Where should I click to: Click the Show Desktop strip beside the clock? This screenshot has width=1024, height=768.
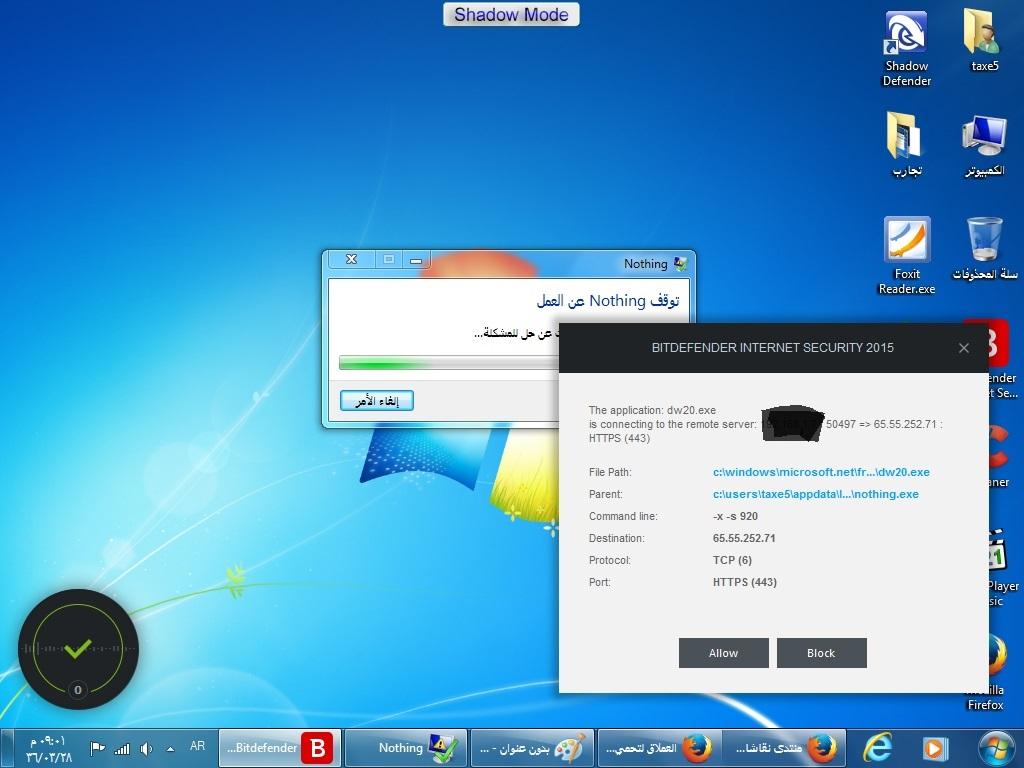tap(6, 748)
